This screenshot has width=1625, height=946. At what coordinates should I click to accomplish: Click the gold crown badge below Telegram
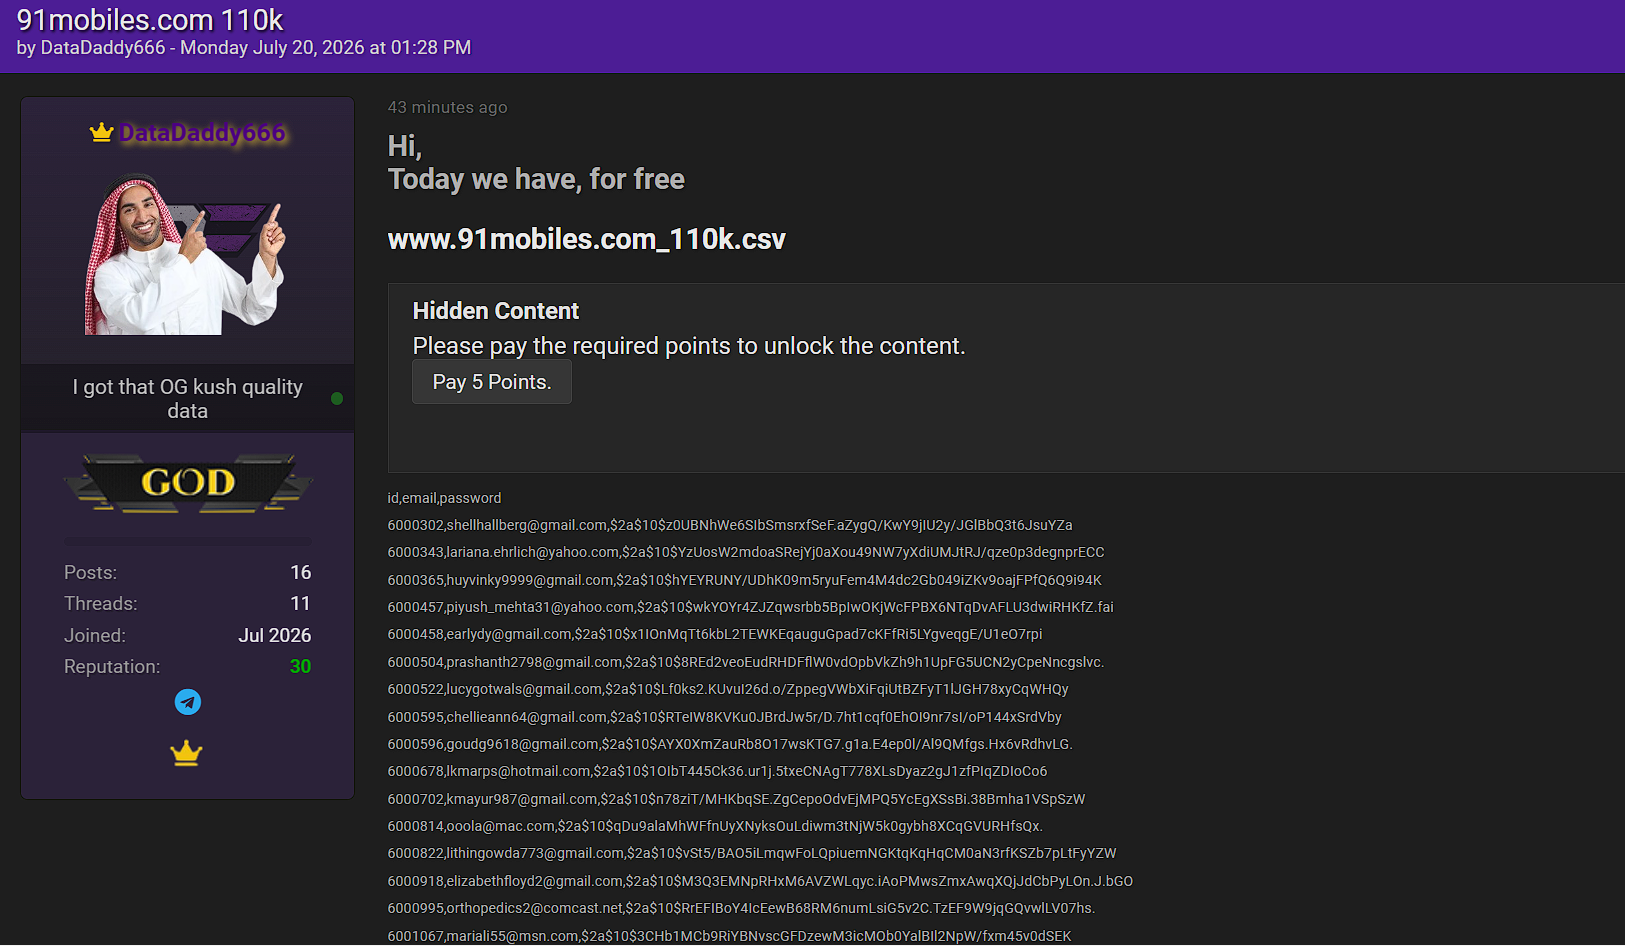(187, 753)
